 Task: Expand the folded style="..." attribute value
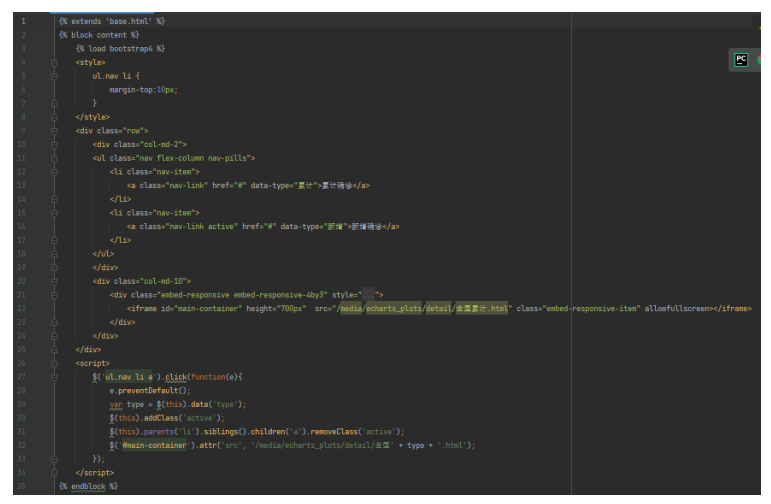coord(368,295)
